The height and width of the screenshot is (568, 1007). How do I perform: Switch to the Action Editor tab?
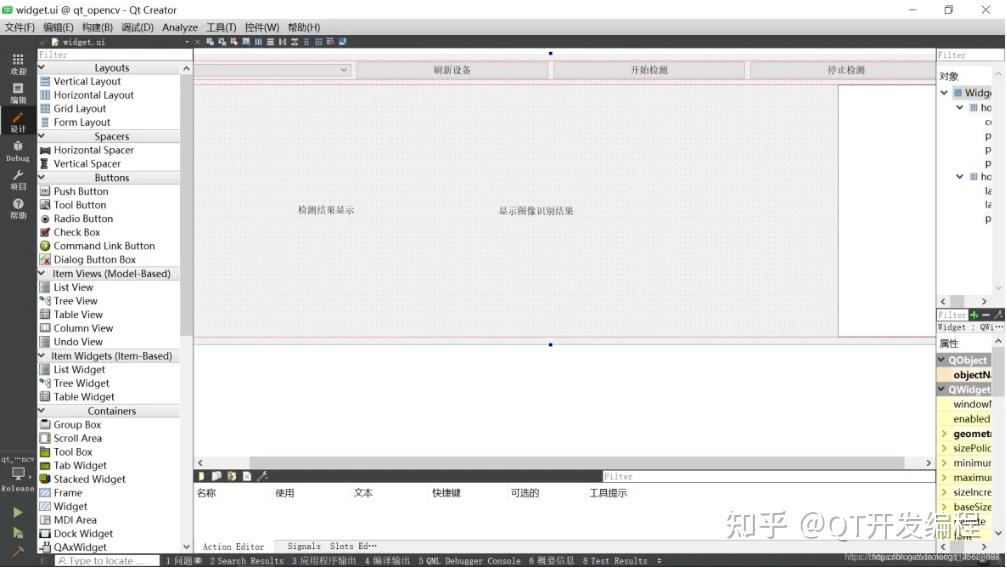click(233, 547)
